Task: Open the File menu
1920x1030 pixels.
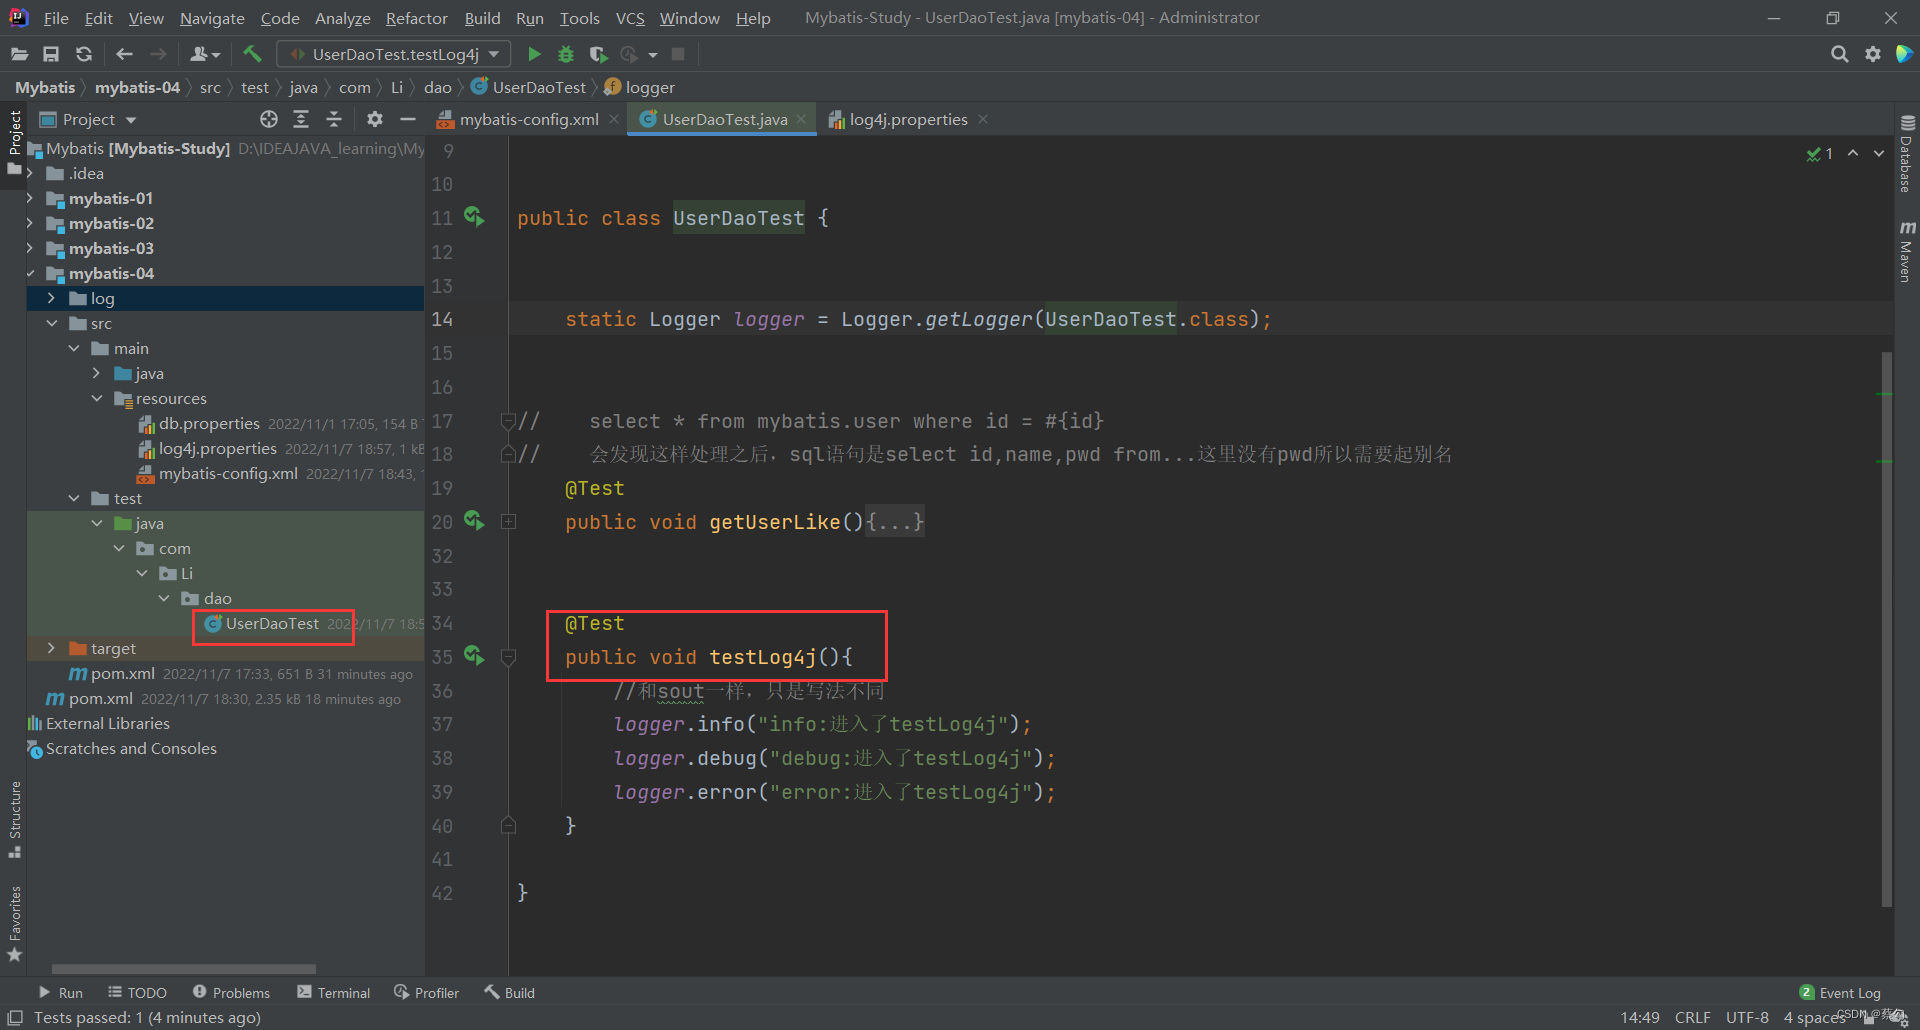Action: (x=56, y=18)
